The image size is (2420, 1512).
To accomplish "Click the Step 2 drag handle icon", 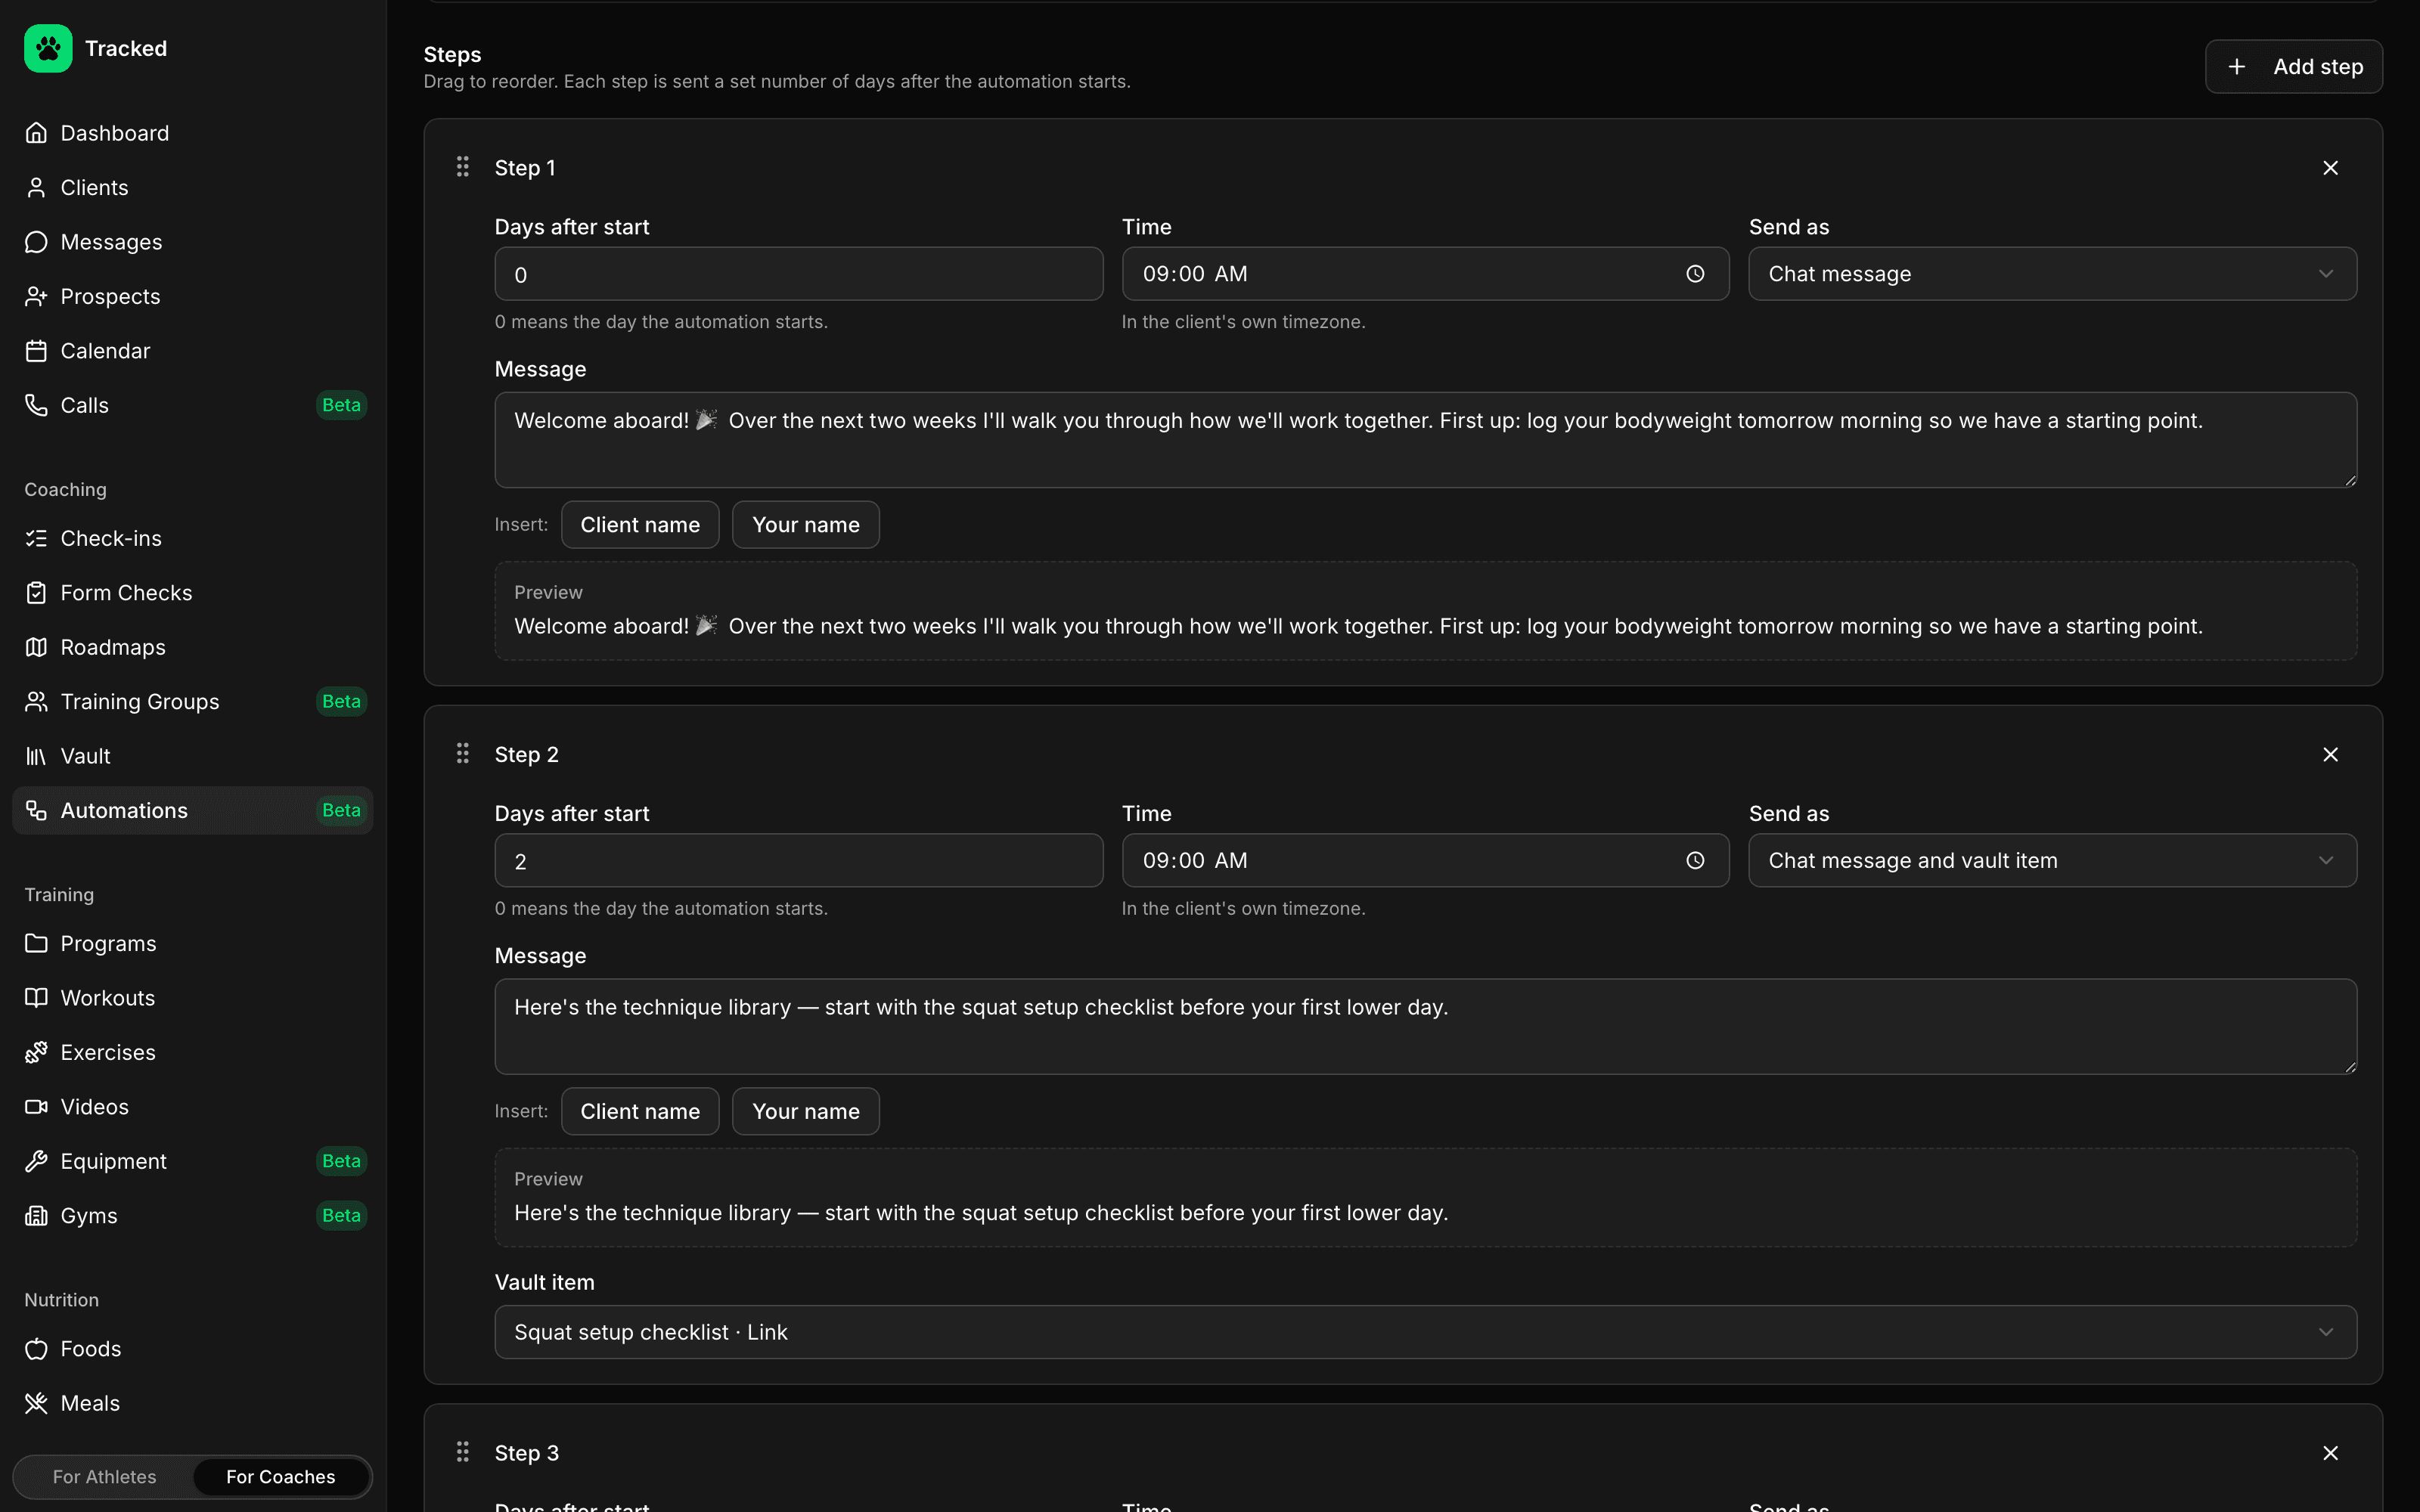I will pyautogui.click(x=462, y=753).
